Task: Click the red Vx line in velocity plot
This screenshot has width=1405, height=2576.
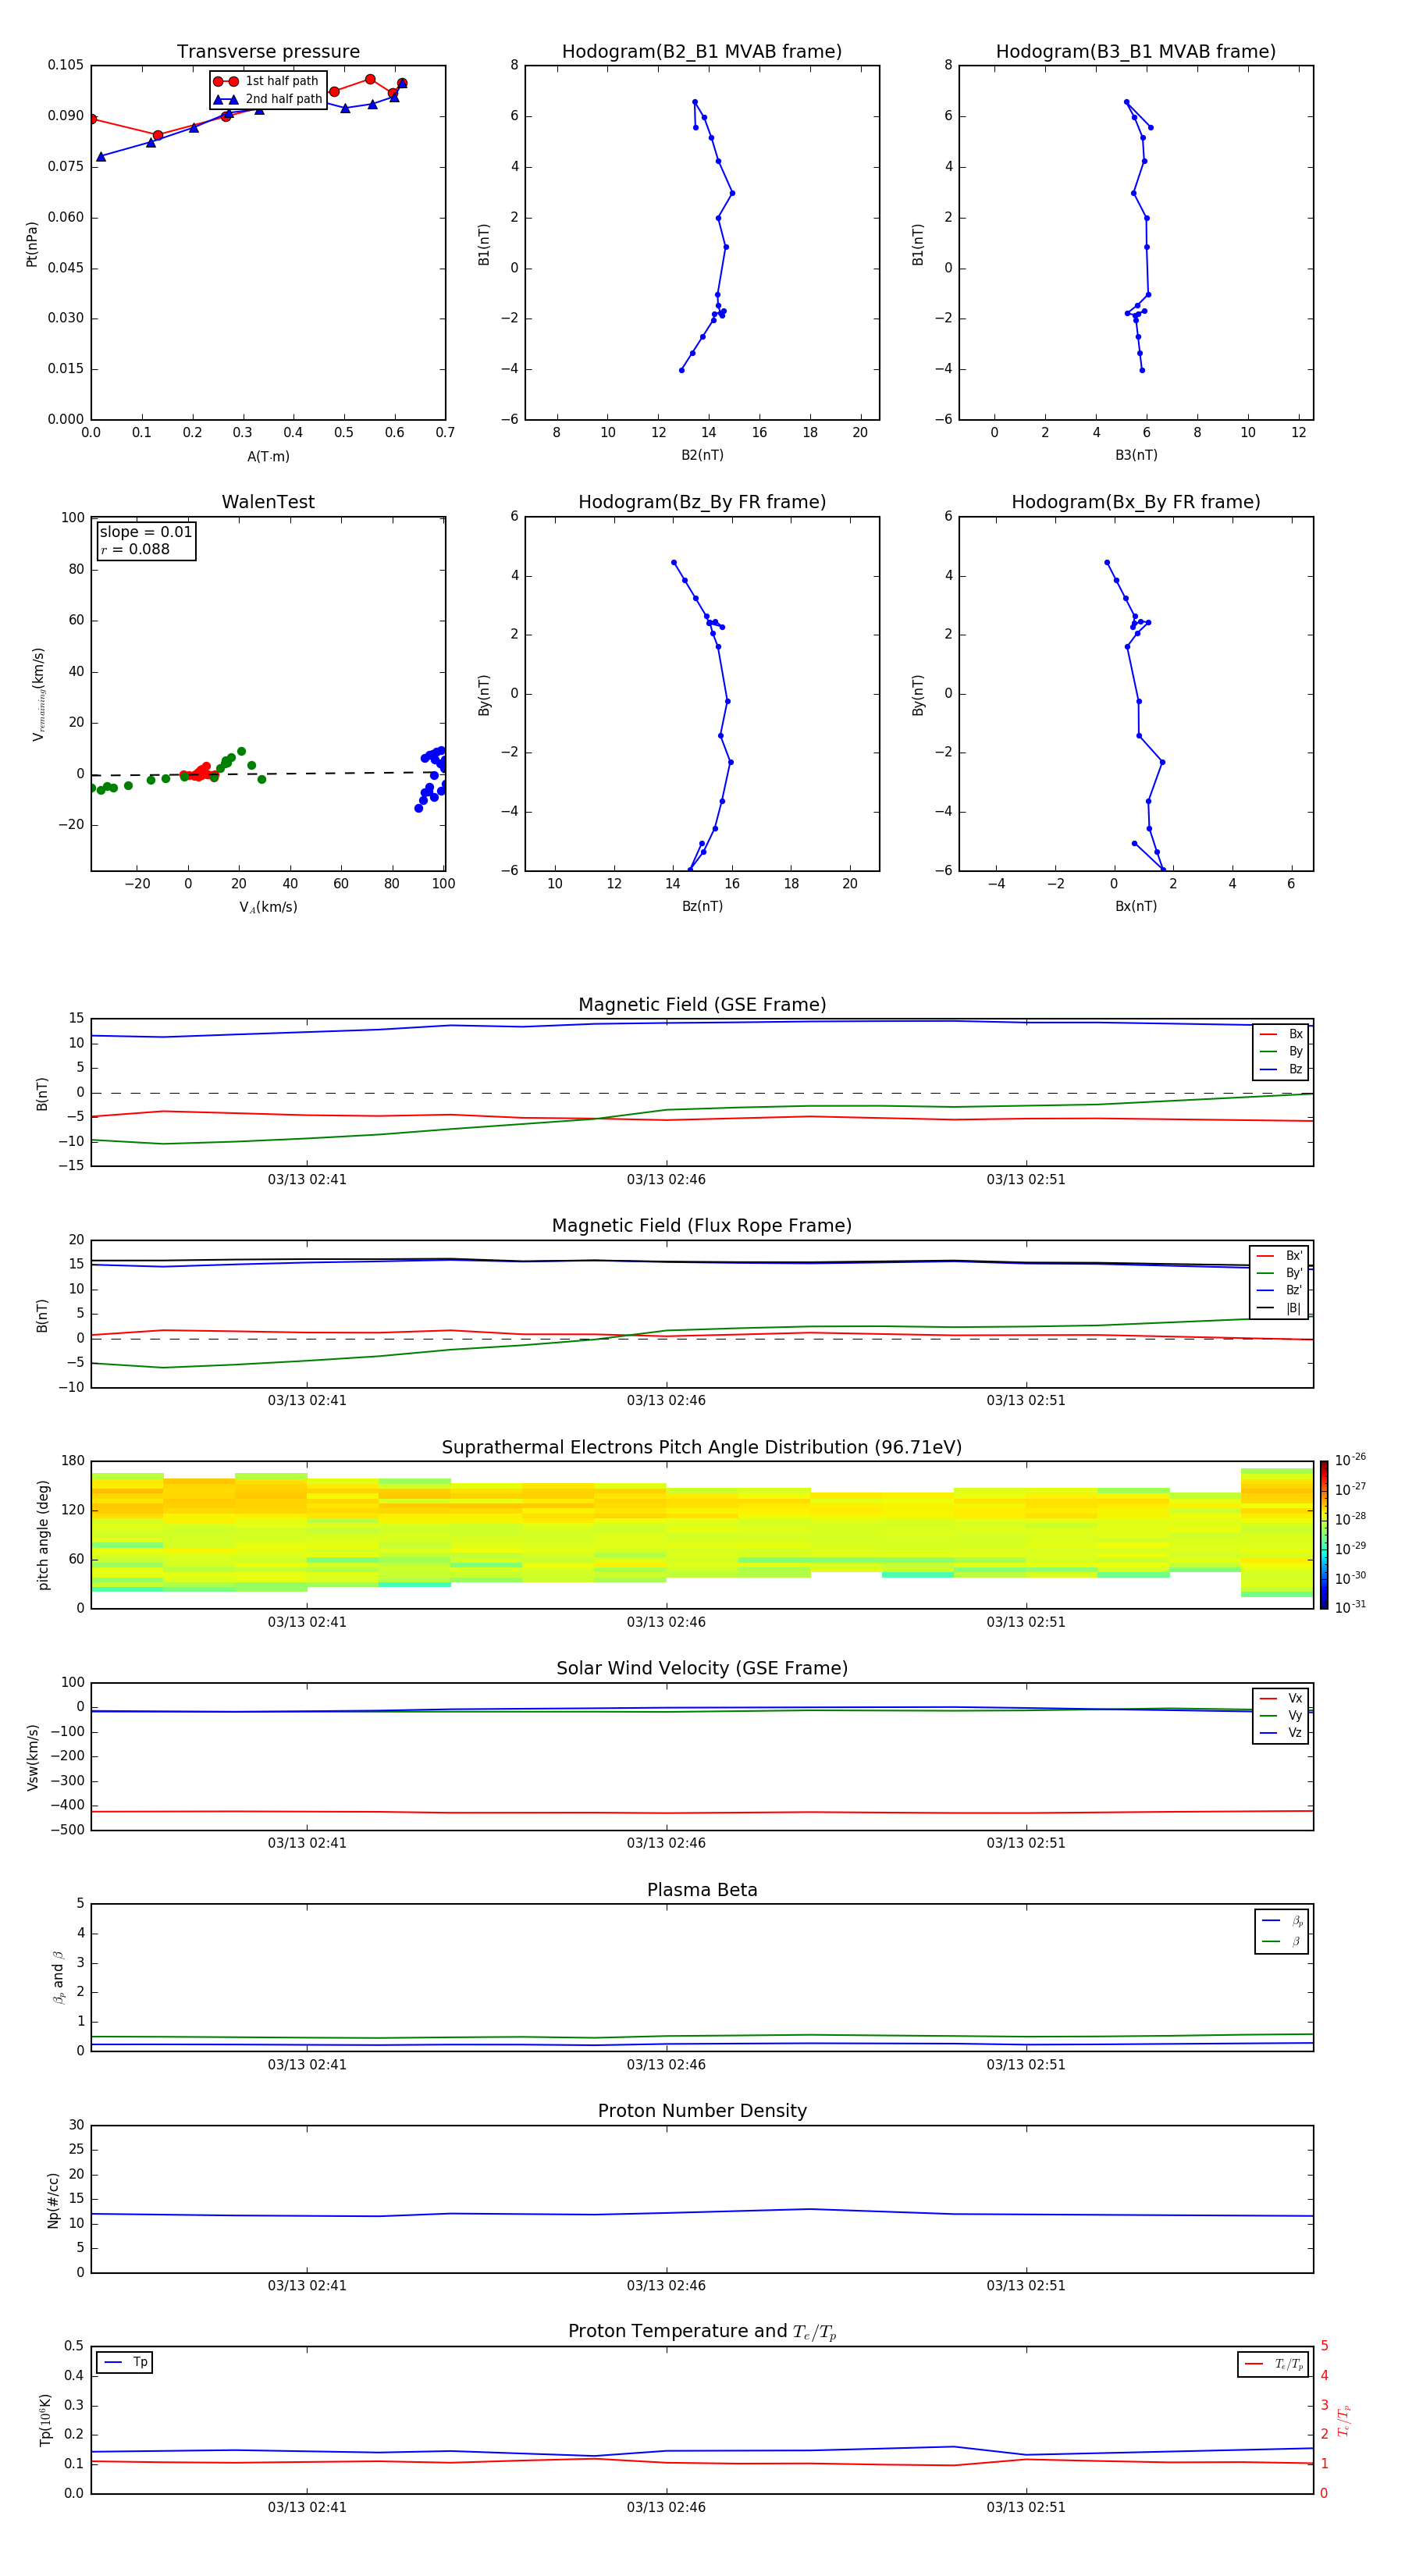Action: 700,1812
